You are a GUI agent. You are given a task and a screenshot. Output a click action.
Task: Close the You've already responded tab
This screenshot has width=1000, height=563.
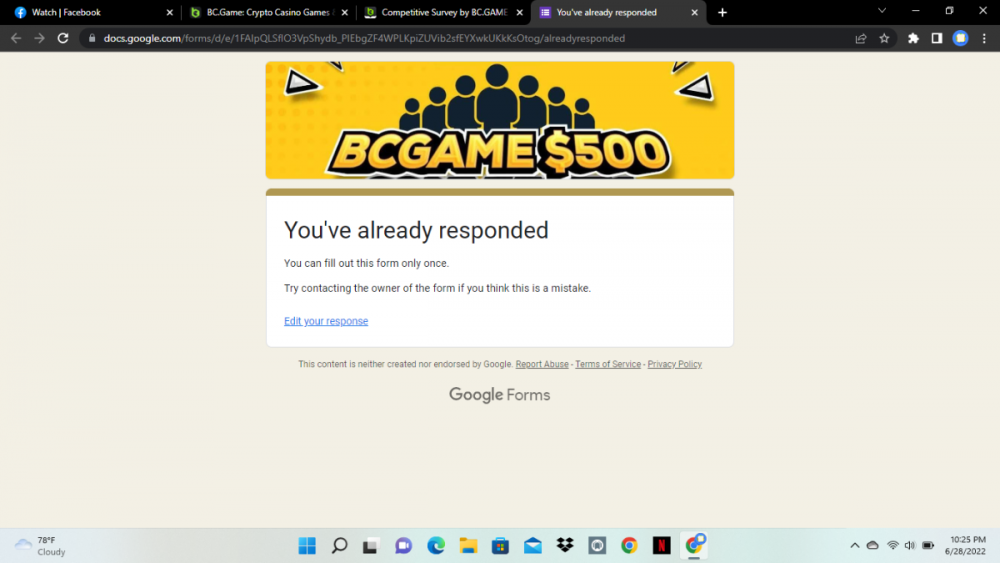[x=695, y=12]
